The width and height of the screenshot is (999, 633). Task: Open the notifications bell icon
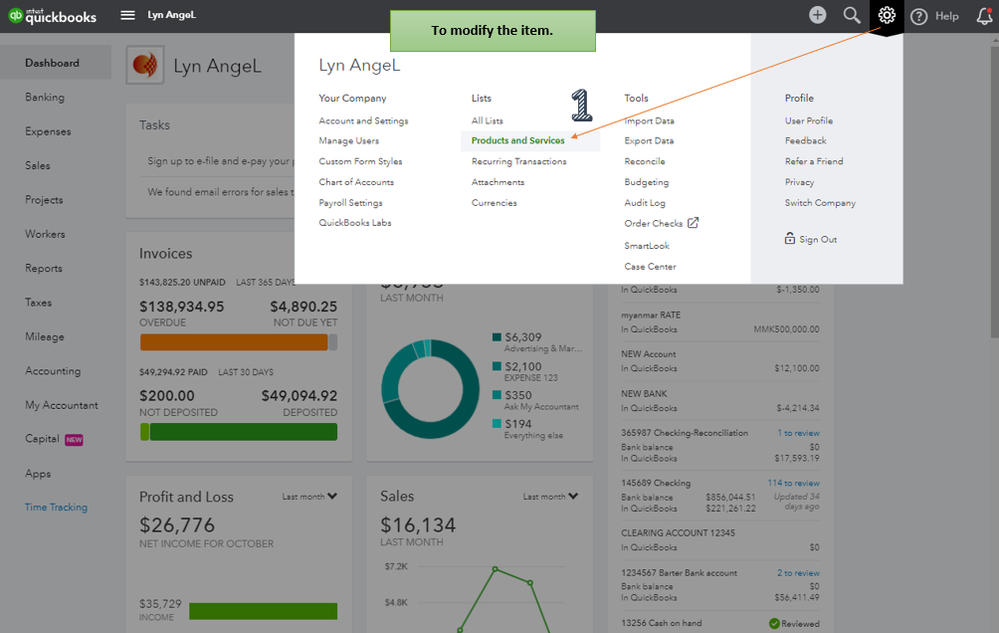coord(984,16)
